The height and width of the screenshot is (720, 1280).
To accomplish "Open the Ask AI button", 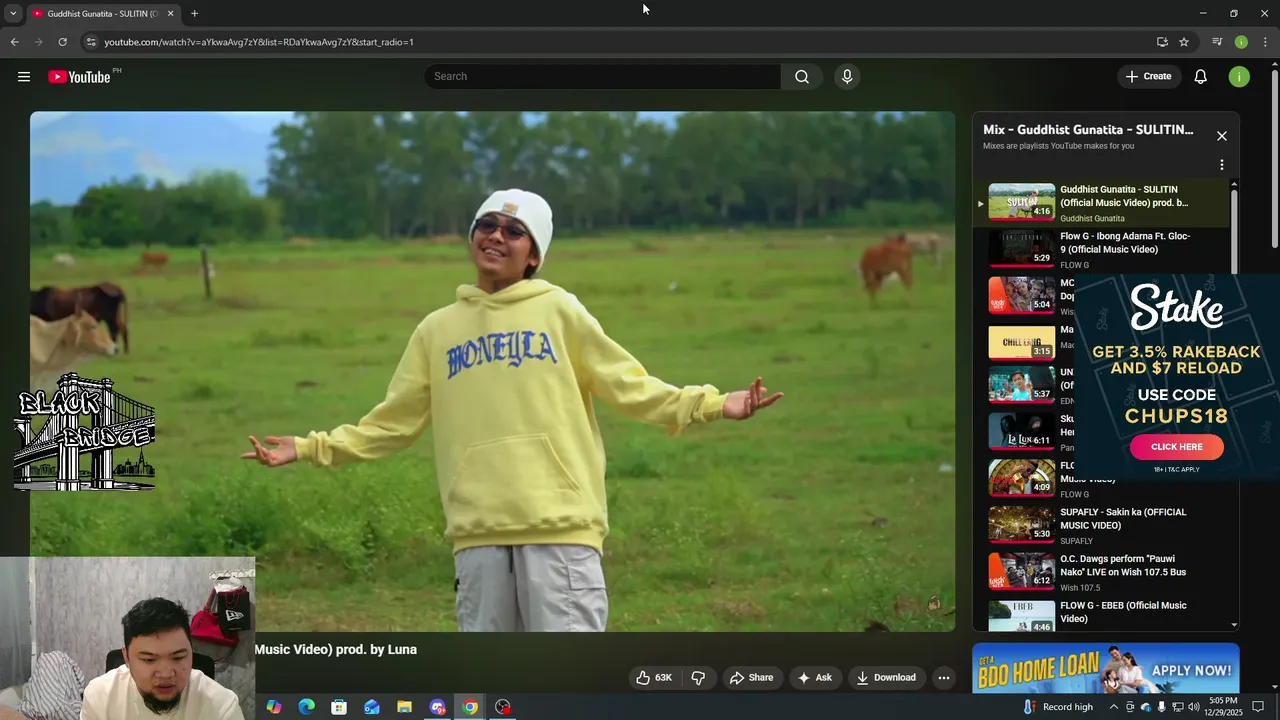I will (814, 678).
